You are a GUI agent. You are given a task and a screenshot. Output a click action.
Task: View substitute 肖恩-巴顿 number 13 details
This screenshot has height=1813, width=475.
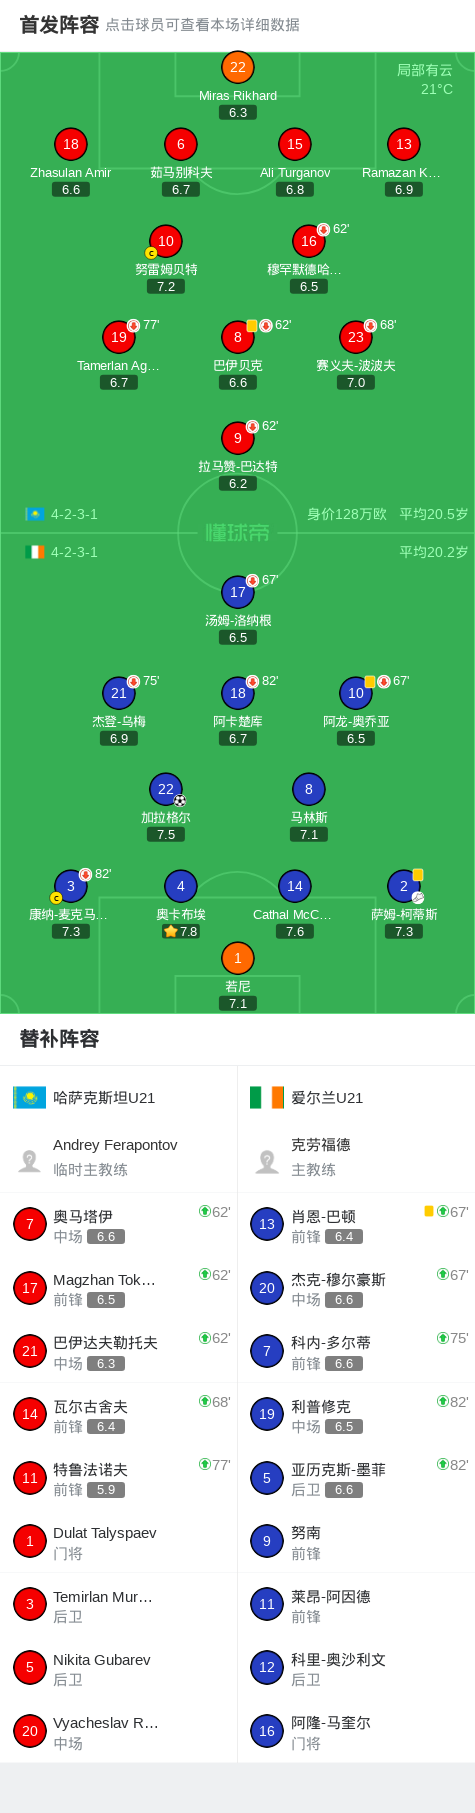356,1224
